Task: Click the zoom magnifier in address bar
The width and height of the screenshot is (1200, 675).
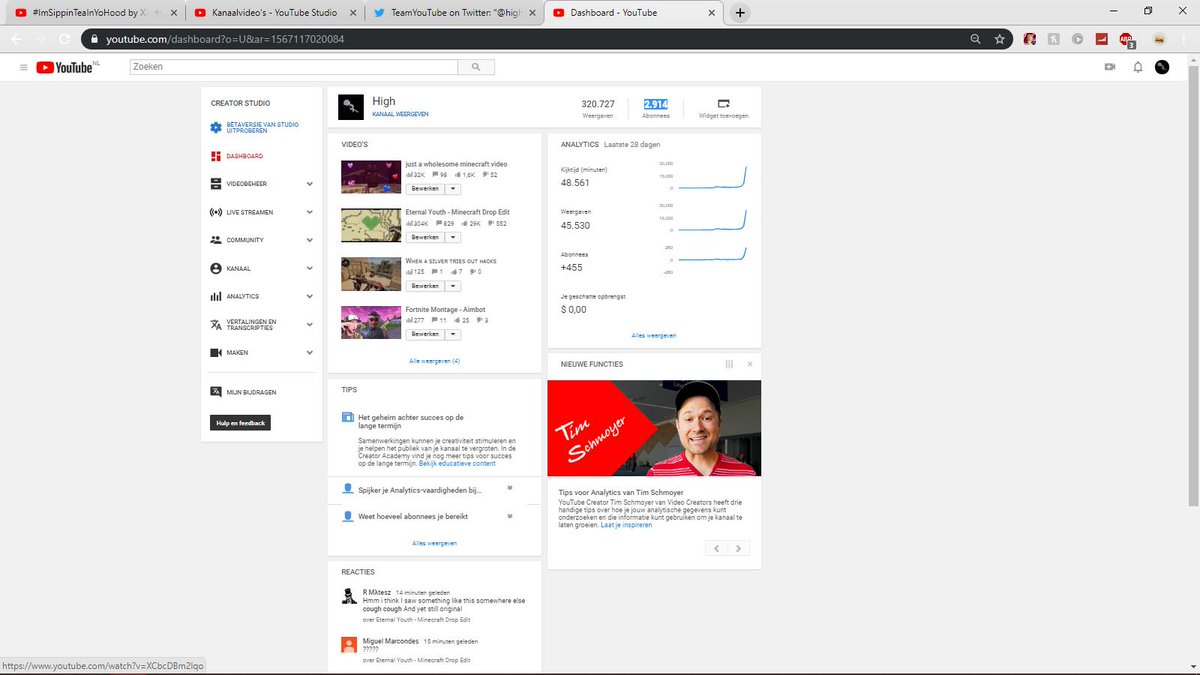Action: (x=975, y=39)
